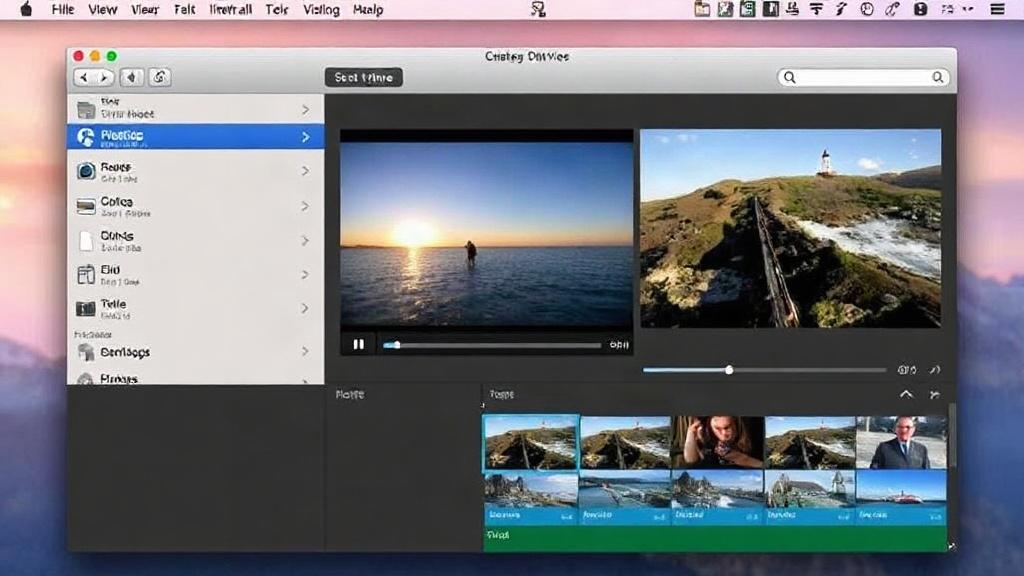Select the 'Reees' sidebar row label
Viewport: 1024px width, 576px height.
(x=116, y=167)
